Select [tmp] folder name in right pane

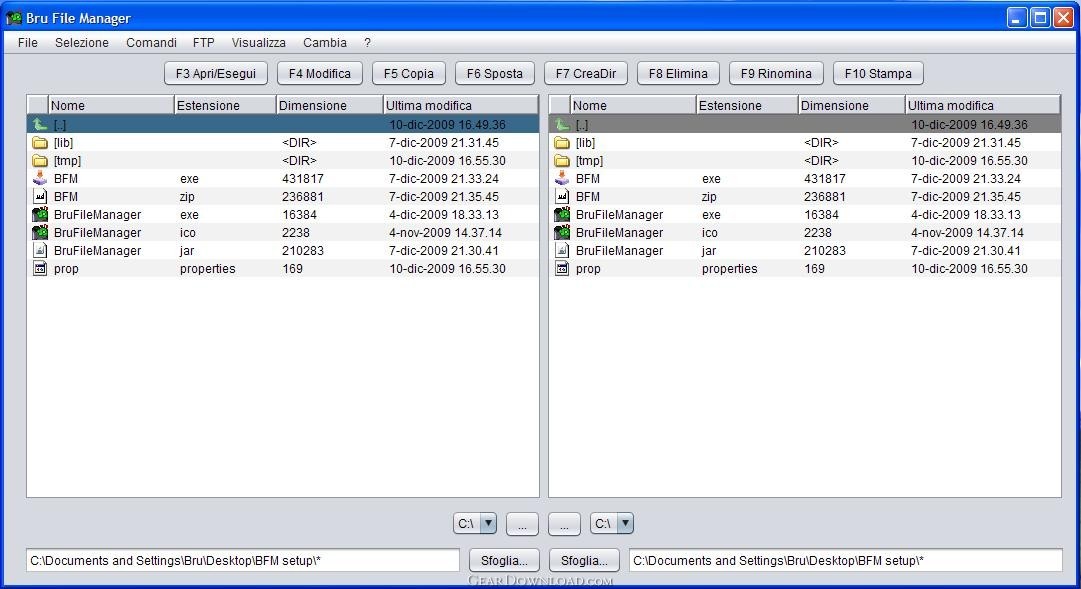tap(589, 161)
